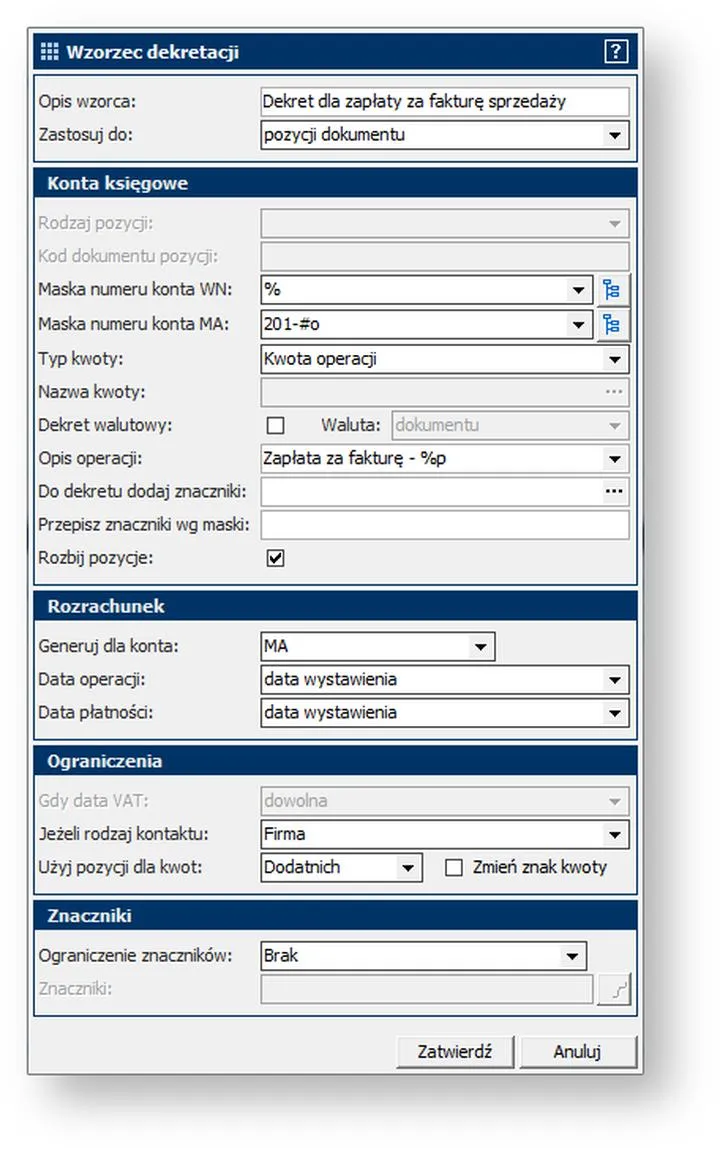Open the 'Opis operacji' dropdown
The image size is (720, 1151).
(613, 459)
